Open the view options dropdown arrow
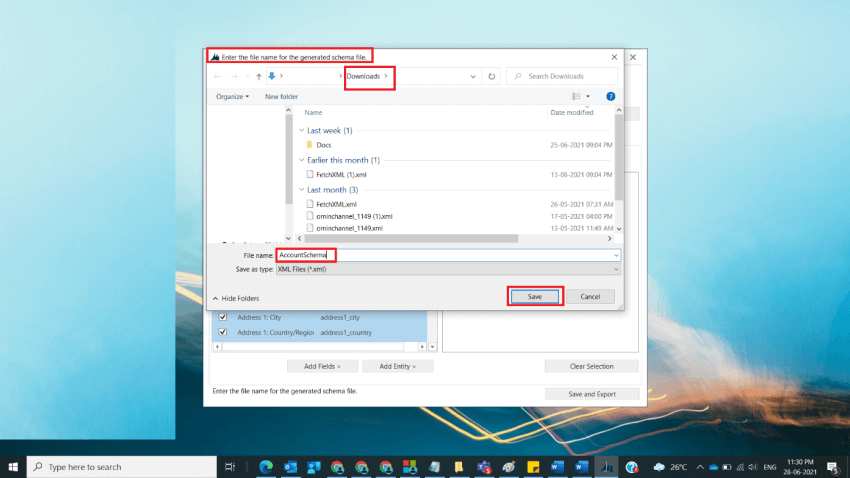The height and width of the screenshot is (478, 850). [588, 96]
